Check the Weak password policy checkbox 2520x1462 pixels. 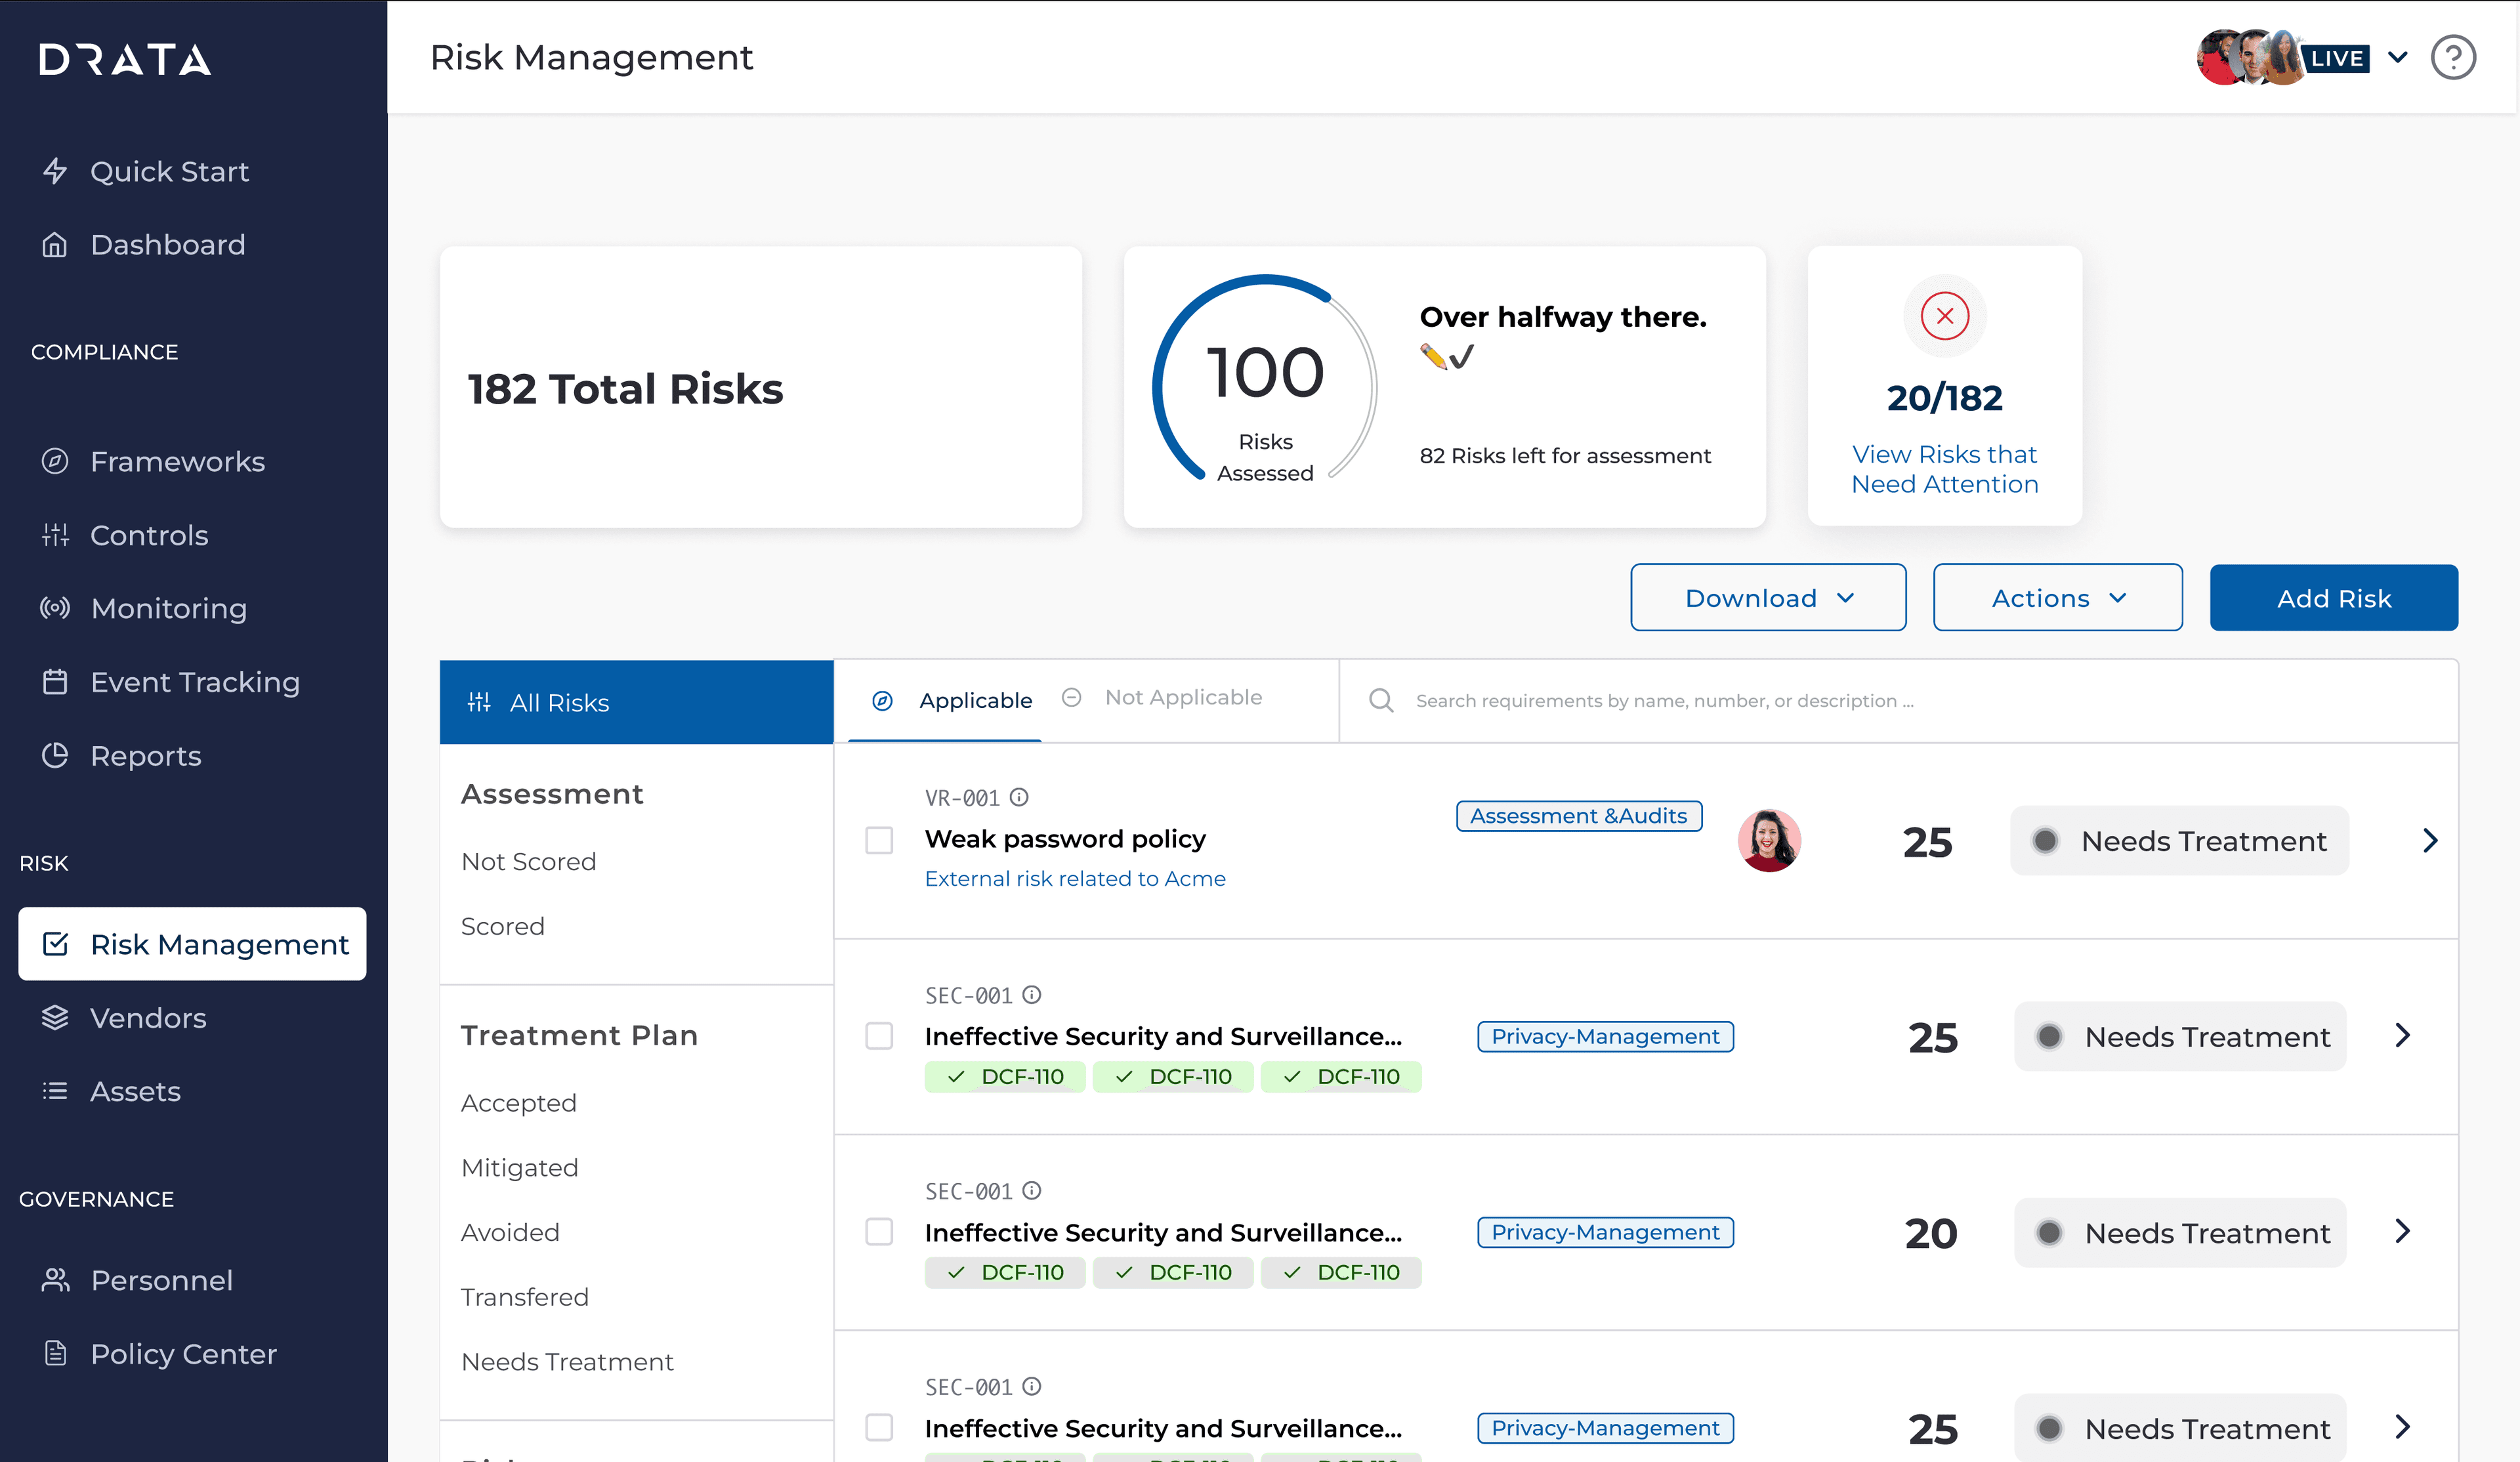click(879, 840)
